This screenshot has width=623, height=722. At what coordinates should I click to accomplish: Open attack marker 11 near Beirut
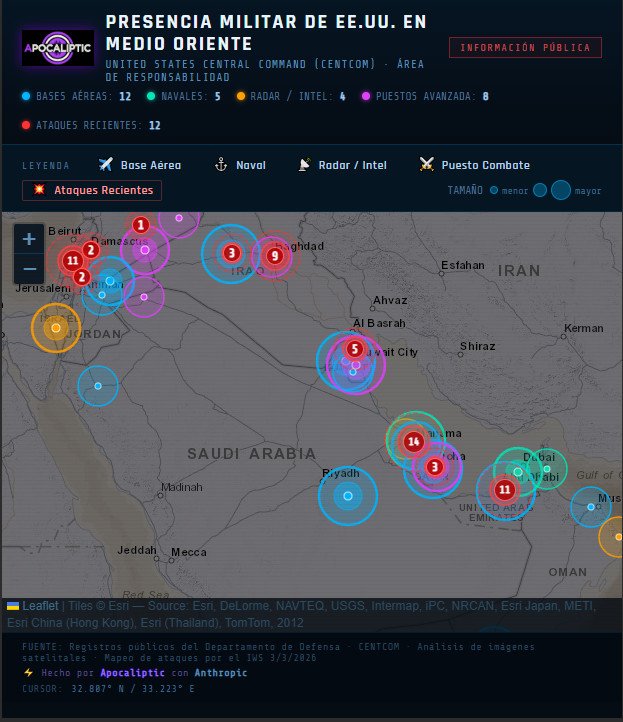(x=73, y=261)
